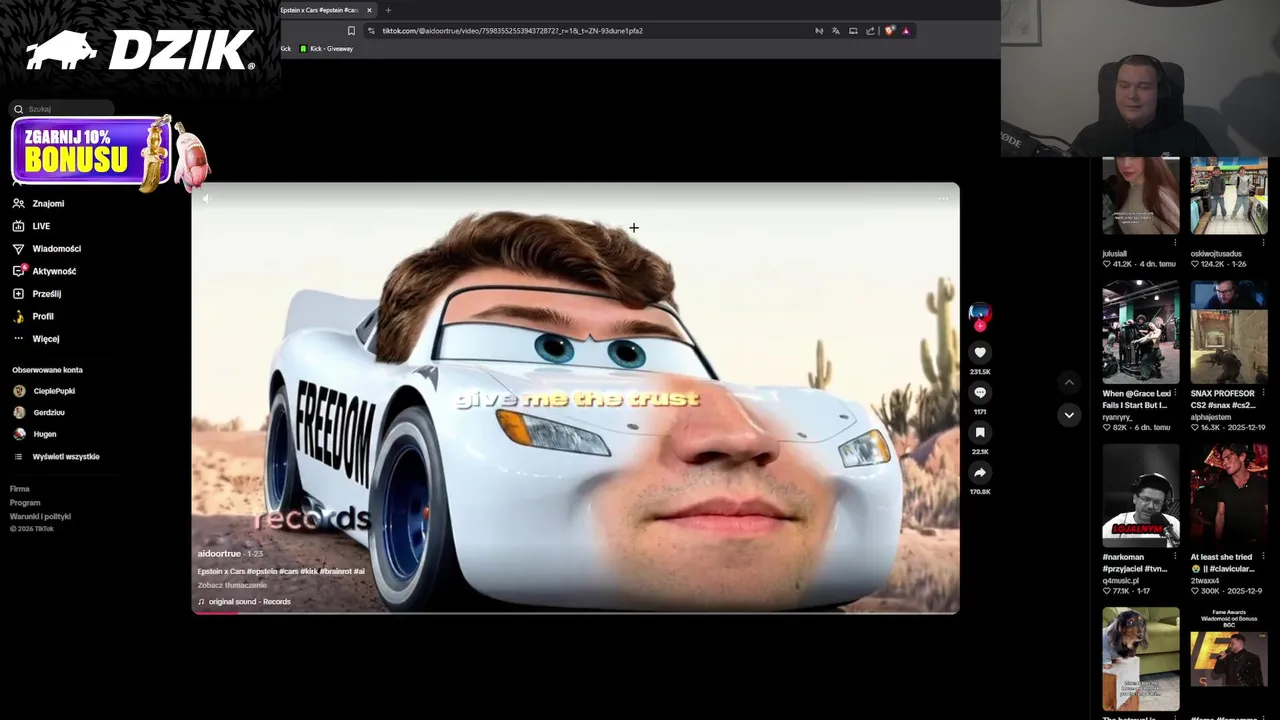The height and width of the screenshot is (720, 1280).
Task: Go to next video with down chevron
Action: tap(1069, 415)
